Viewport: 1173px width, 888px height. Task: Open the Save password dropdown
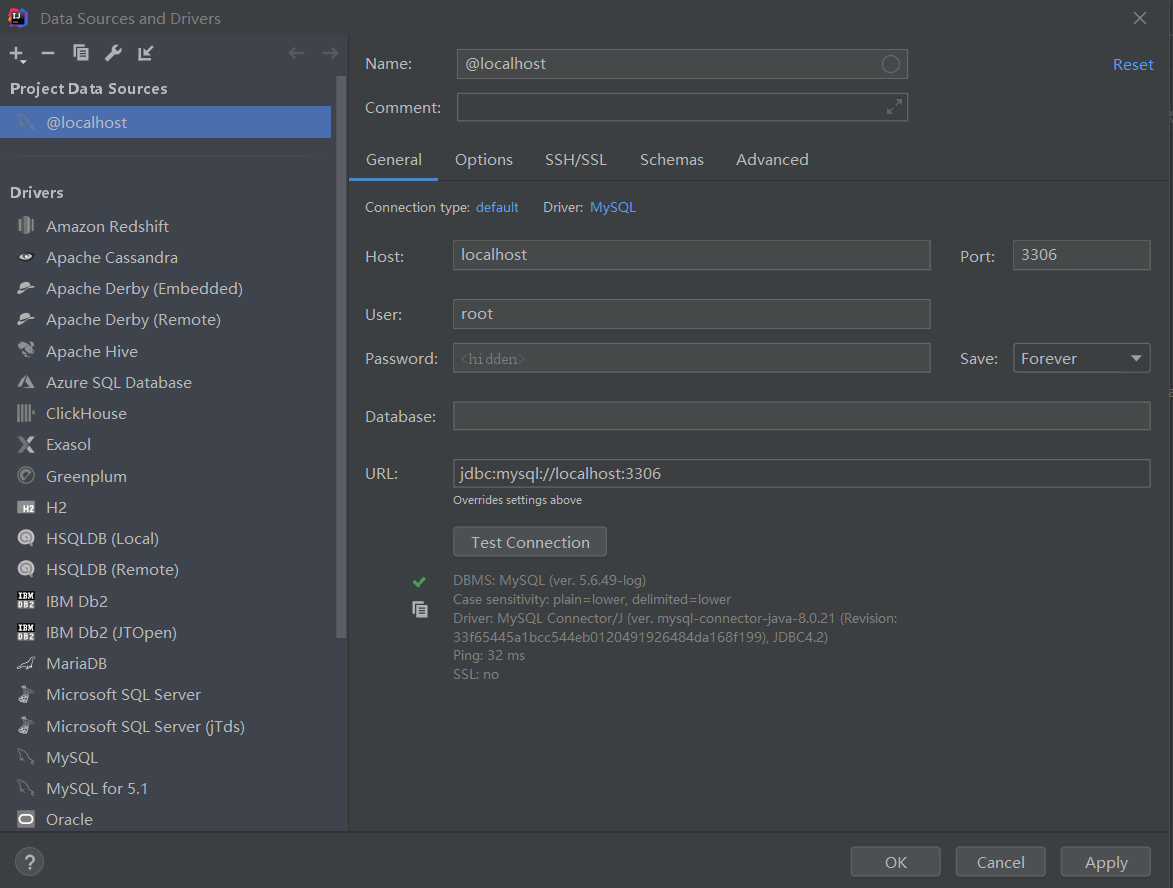(1081, 358)
